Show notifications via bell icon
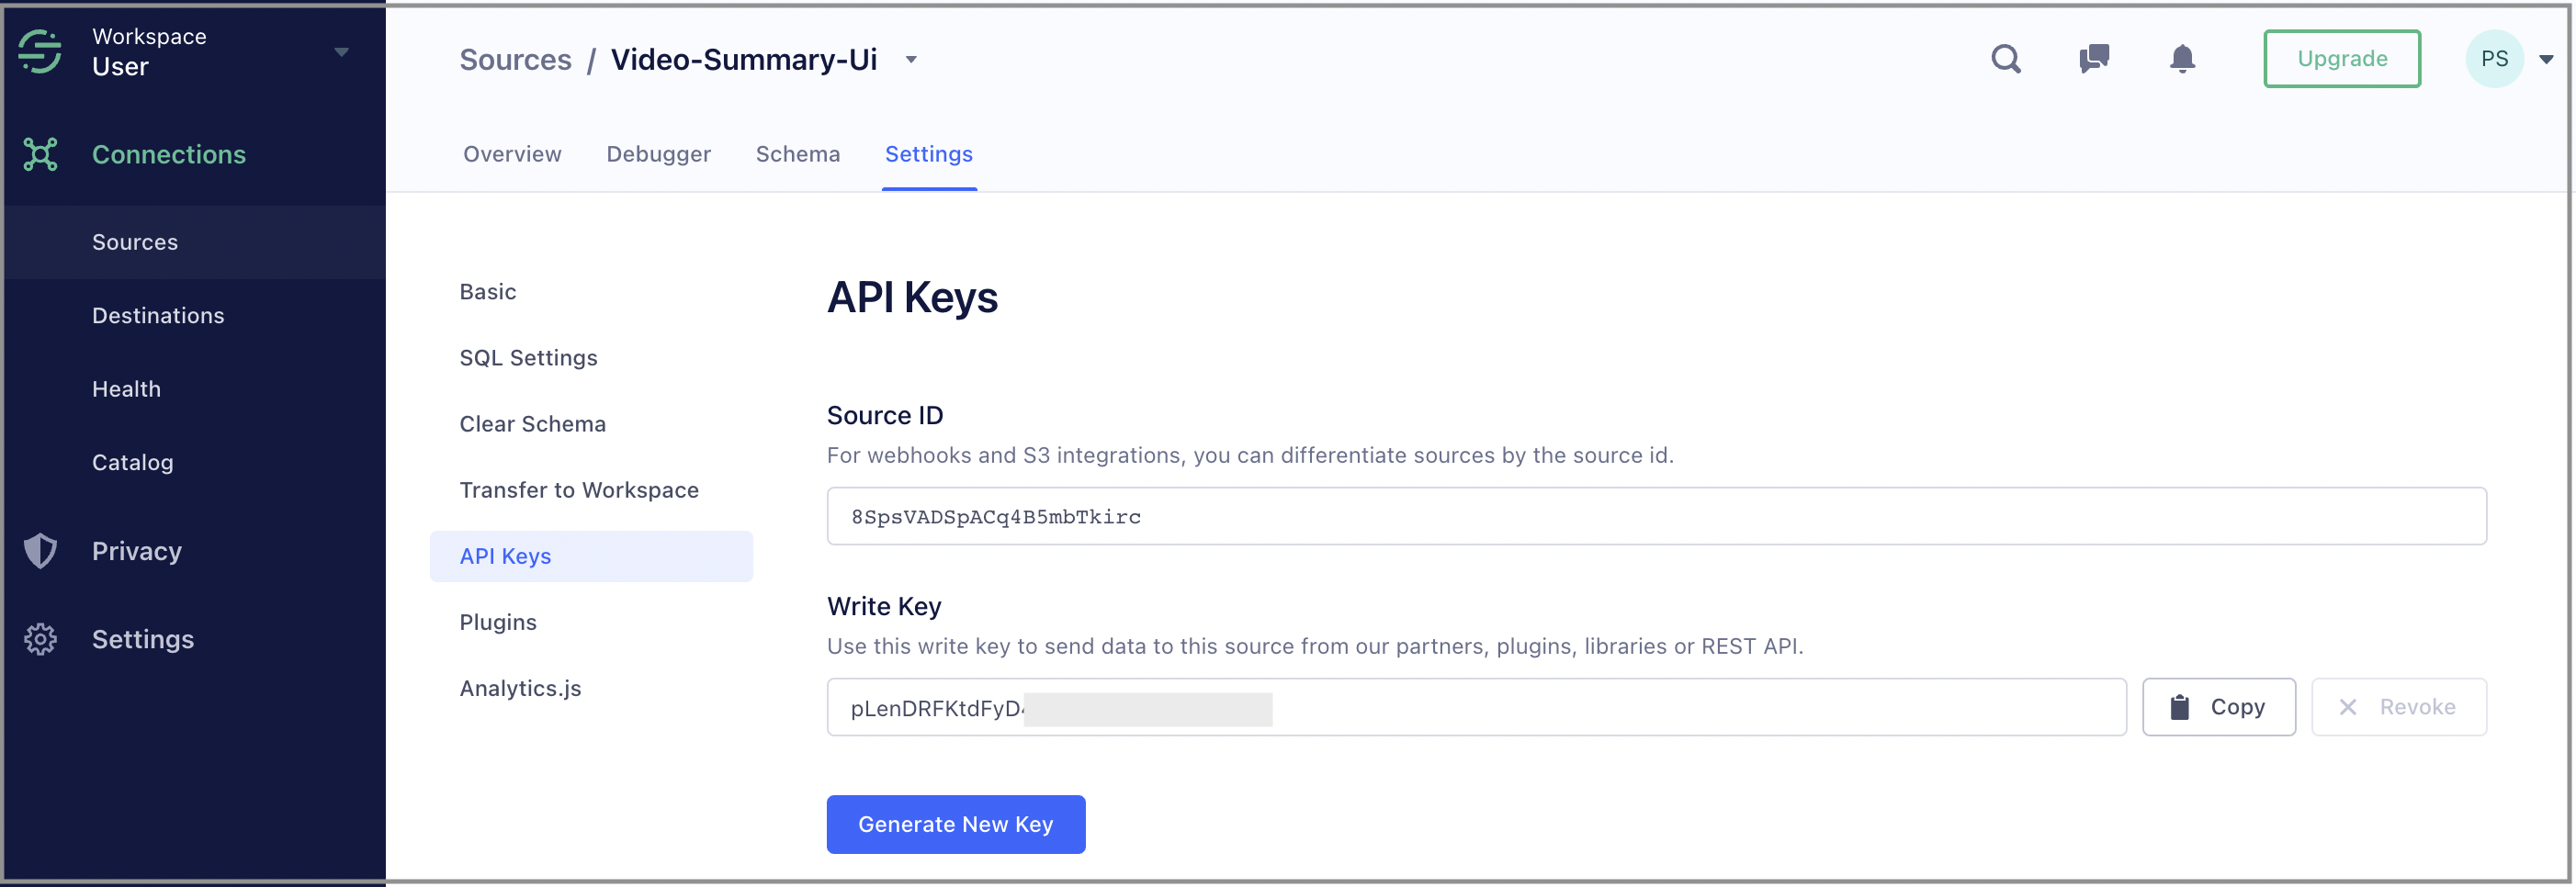The image size is (2576, 887). click(x=2182, y=59)
